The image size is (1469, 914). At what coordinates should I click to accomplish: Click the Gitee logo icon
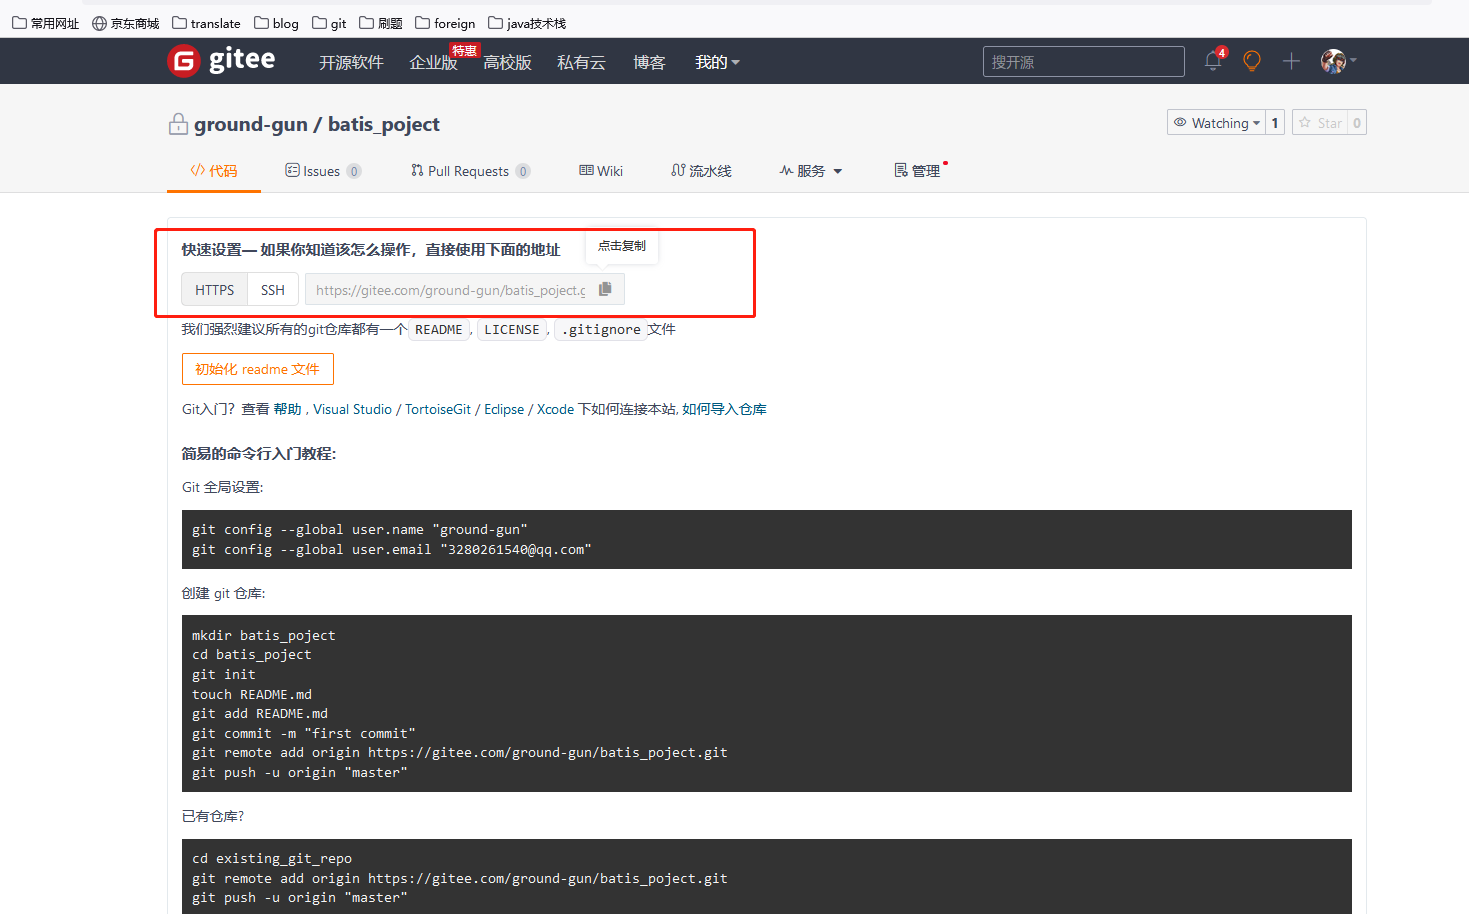point(184,61)
